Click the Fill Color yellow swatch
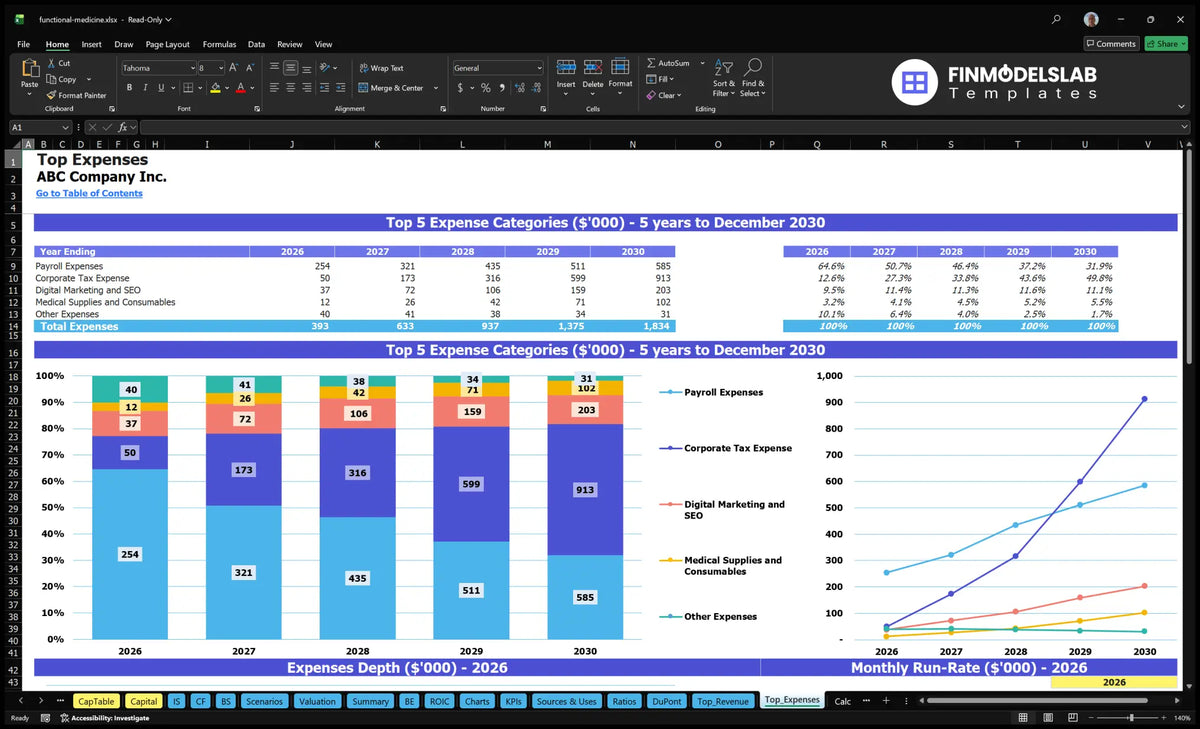 click(x=215, y=88)
